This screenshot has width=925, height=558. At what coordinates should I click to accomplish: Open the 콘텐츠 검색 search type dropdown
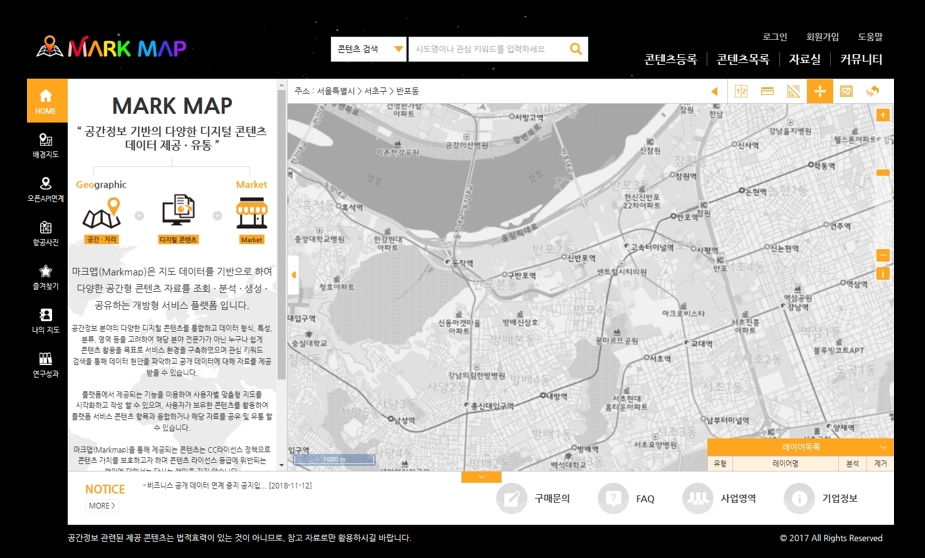pos(368,49)
